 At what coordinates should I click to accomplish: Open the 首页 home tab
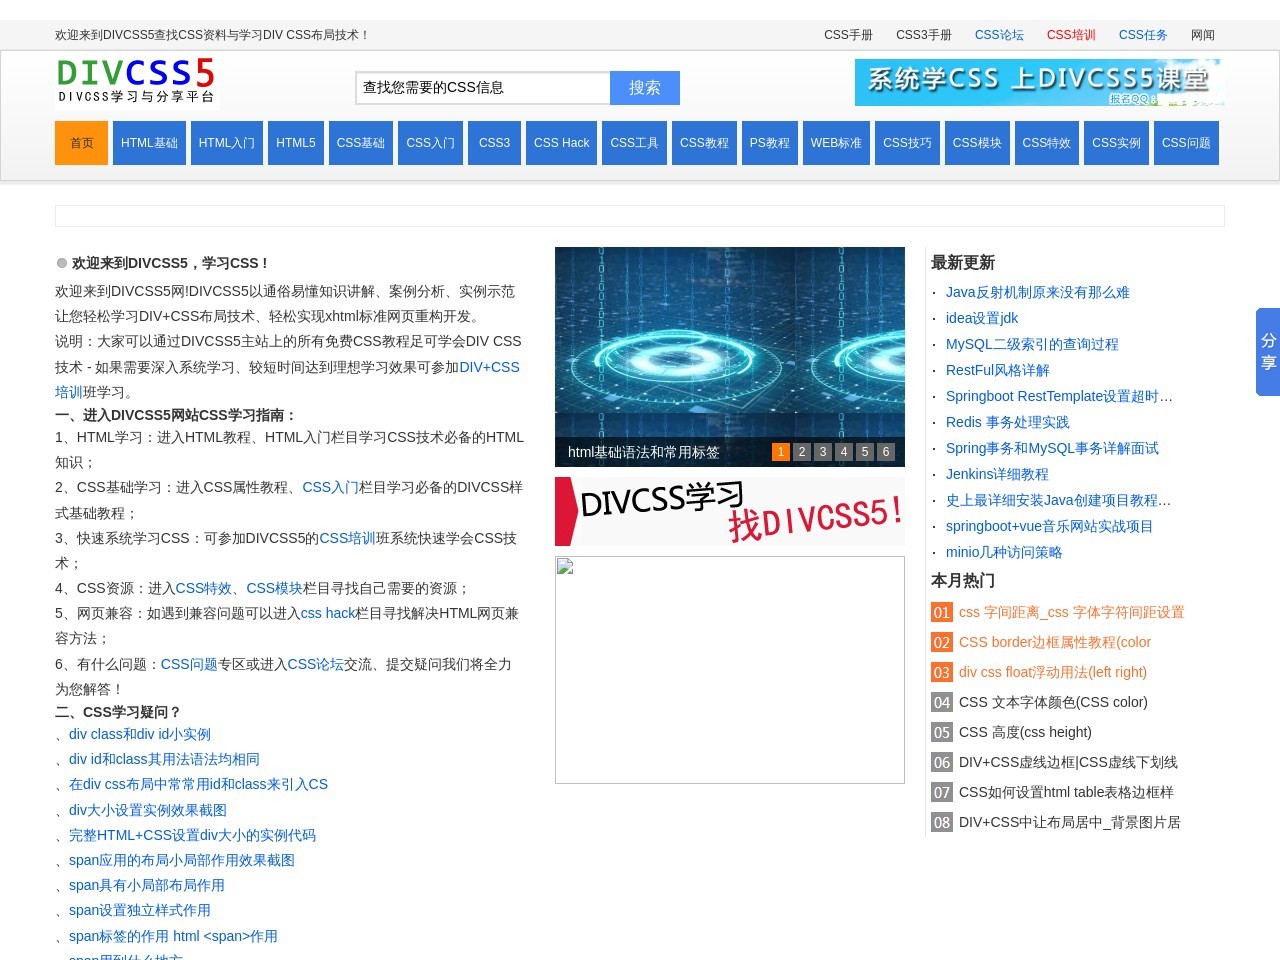coord(81,143)
